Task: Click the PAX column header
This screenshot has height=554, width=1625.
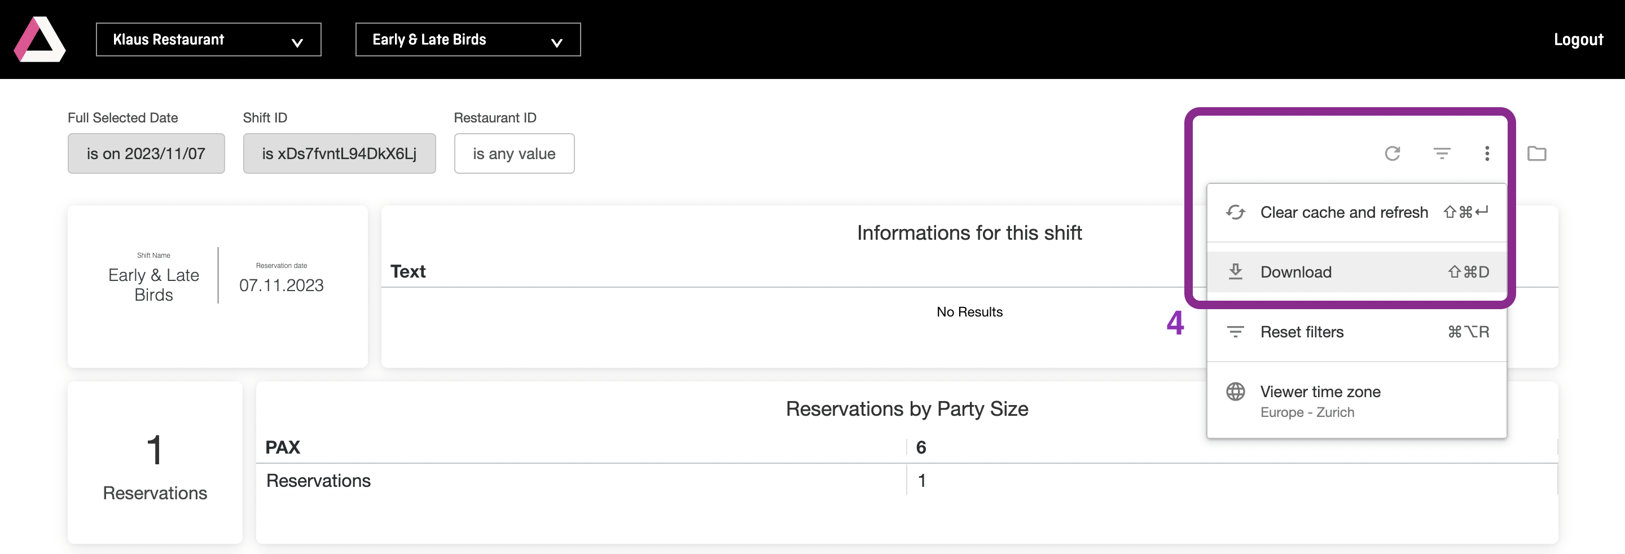Action: 283,447
